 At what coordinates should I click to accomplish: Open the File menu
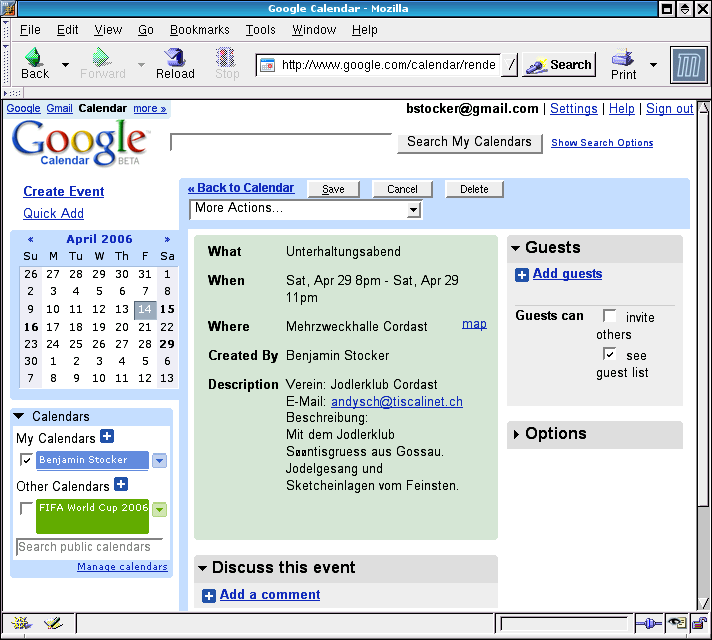(30, 30)
